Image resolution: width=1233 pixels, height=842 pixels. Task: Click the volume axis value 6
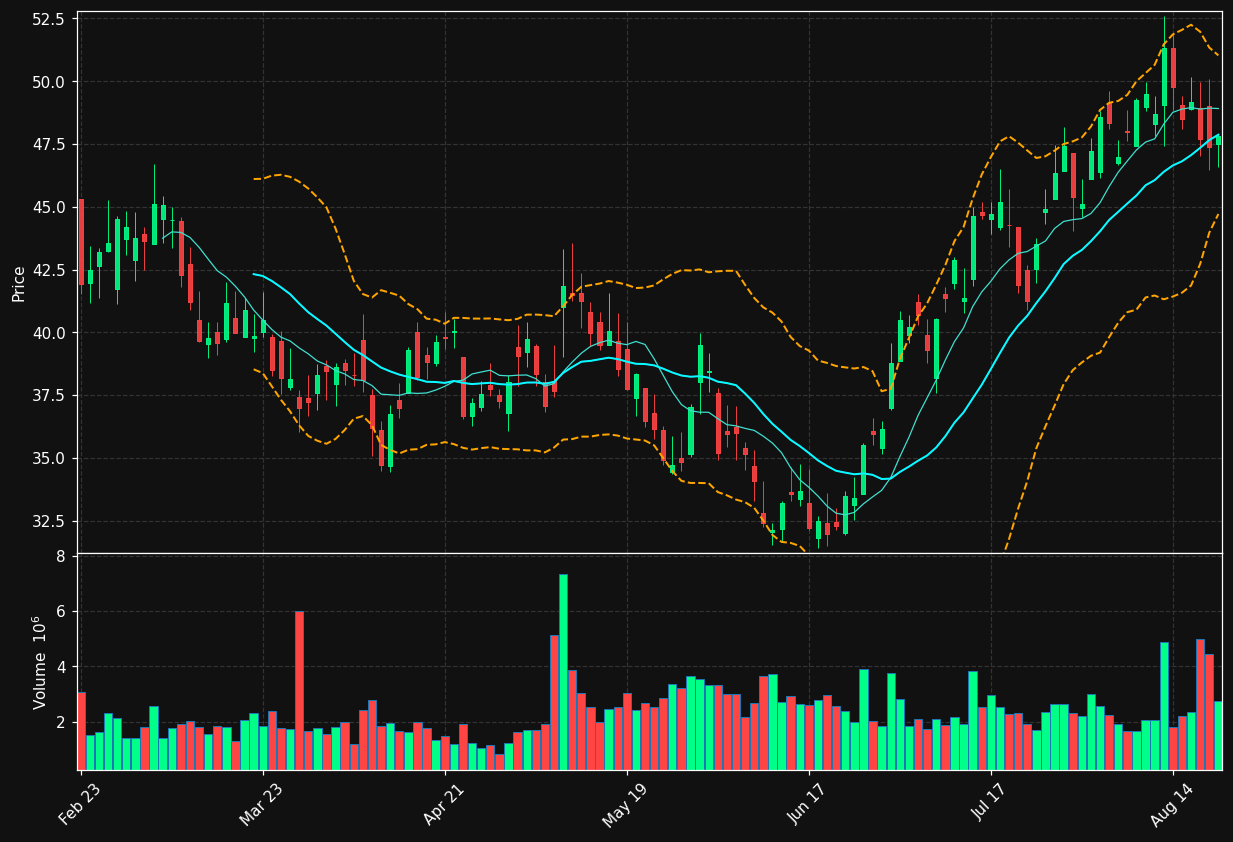pyautogui.click(x=61, y=612)
